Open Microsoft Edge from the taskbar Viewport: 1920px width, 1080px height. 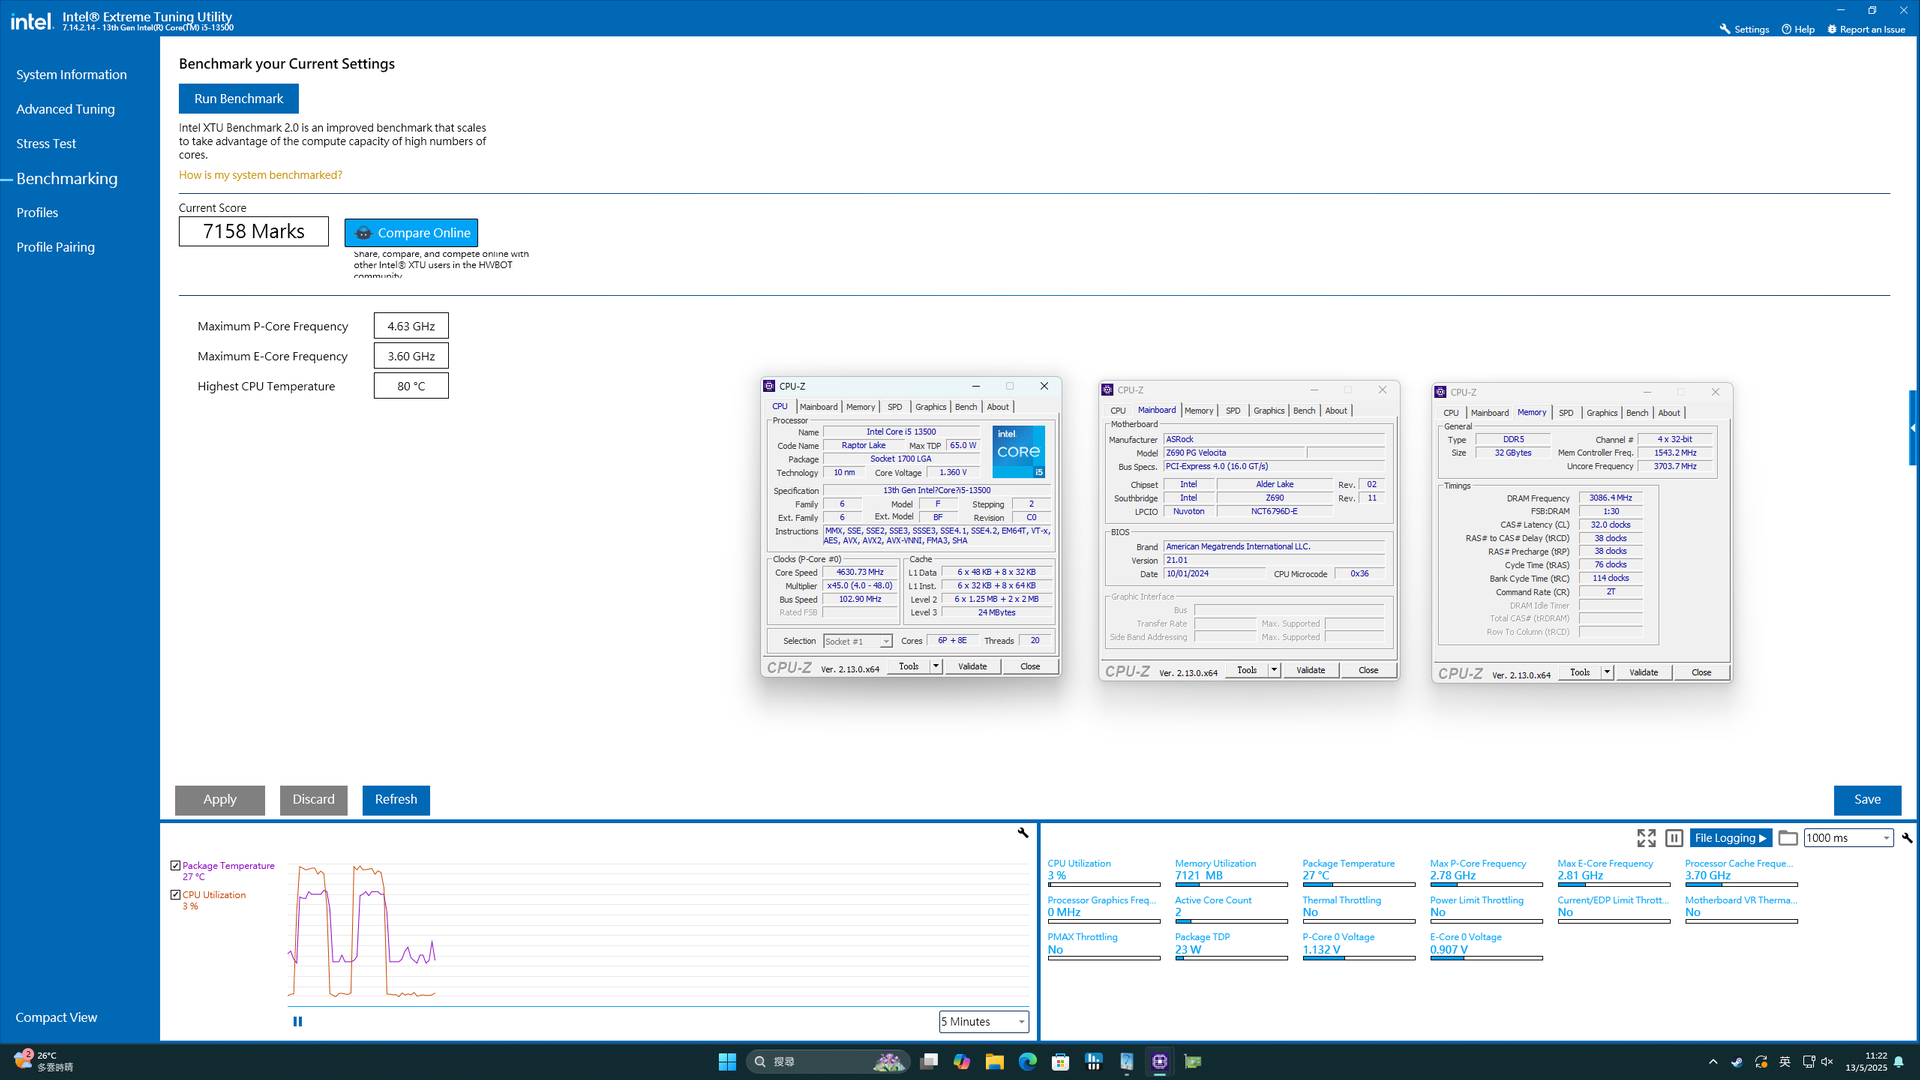pos(1027,1061)
